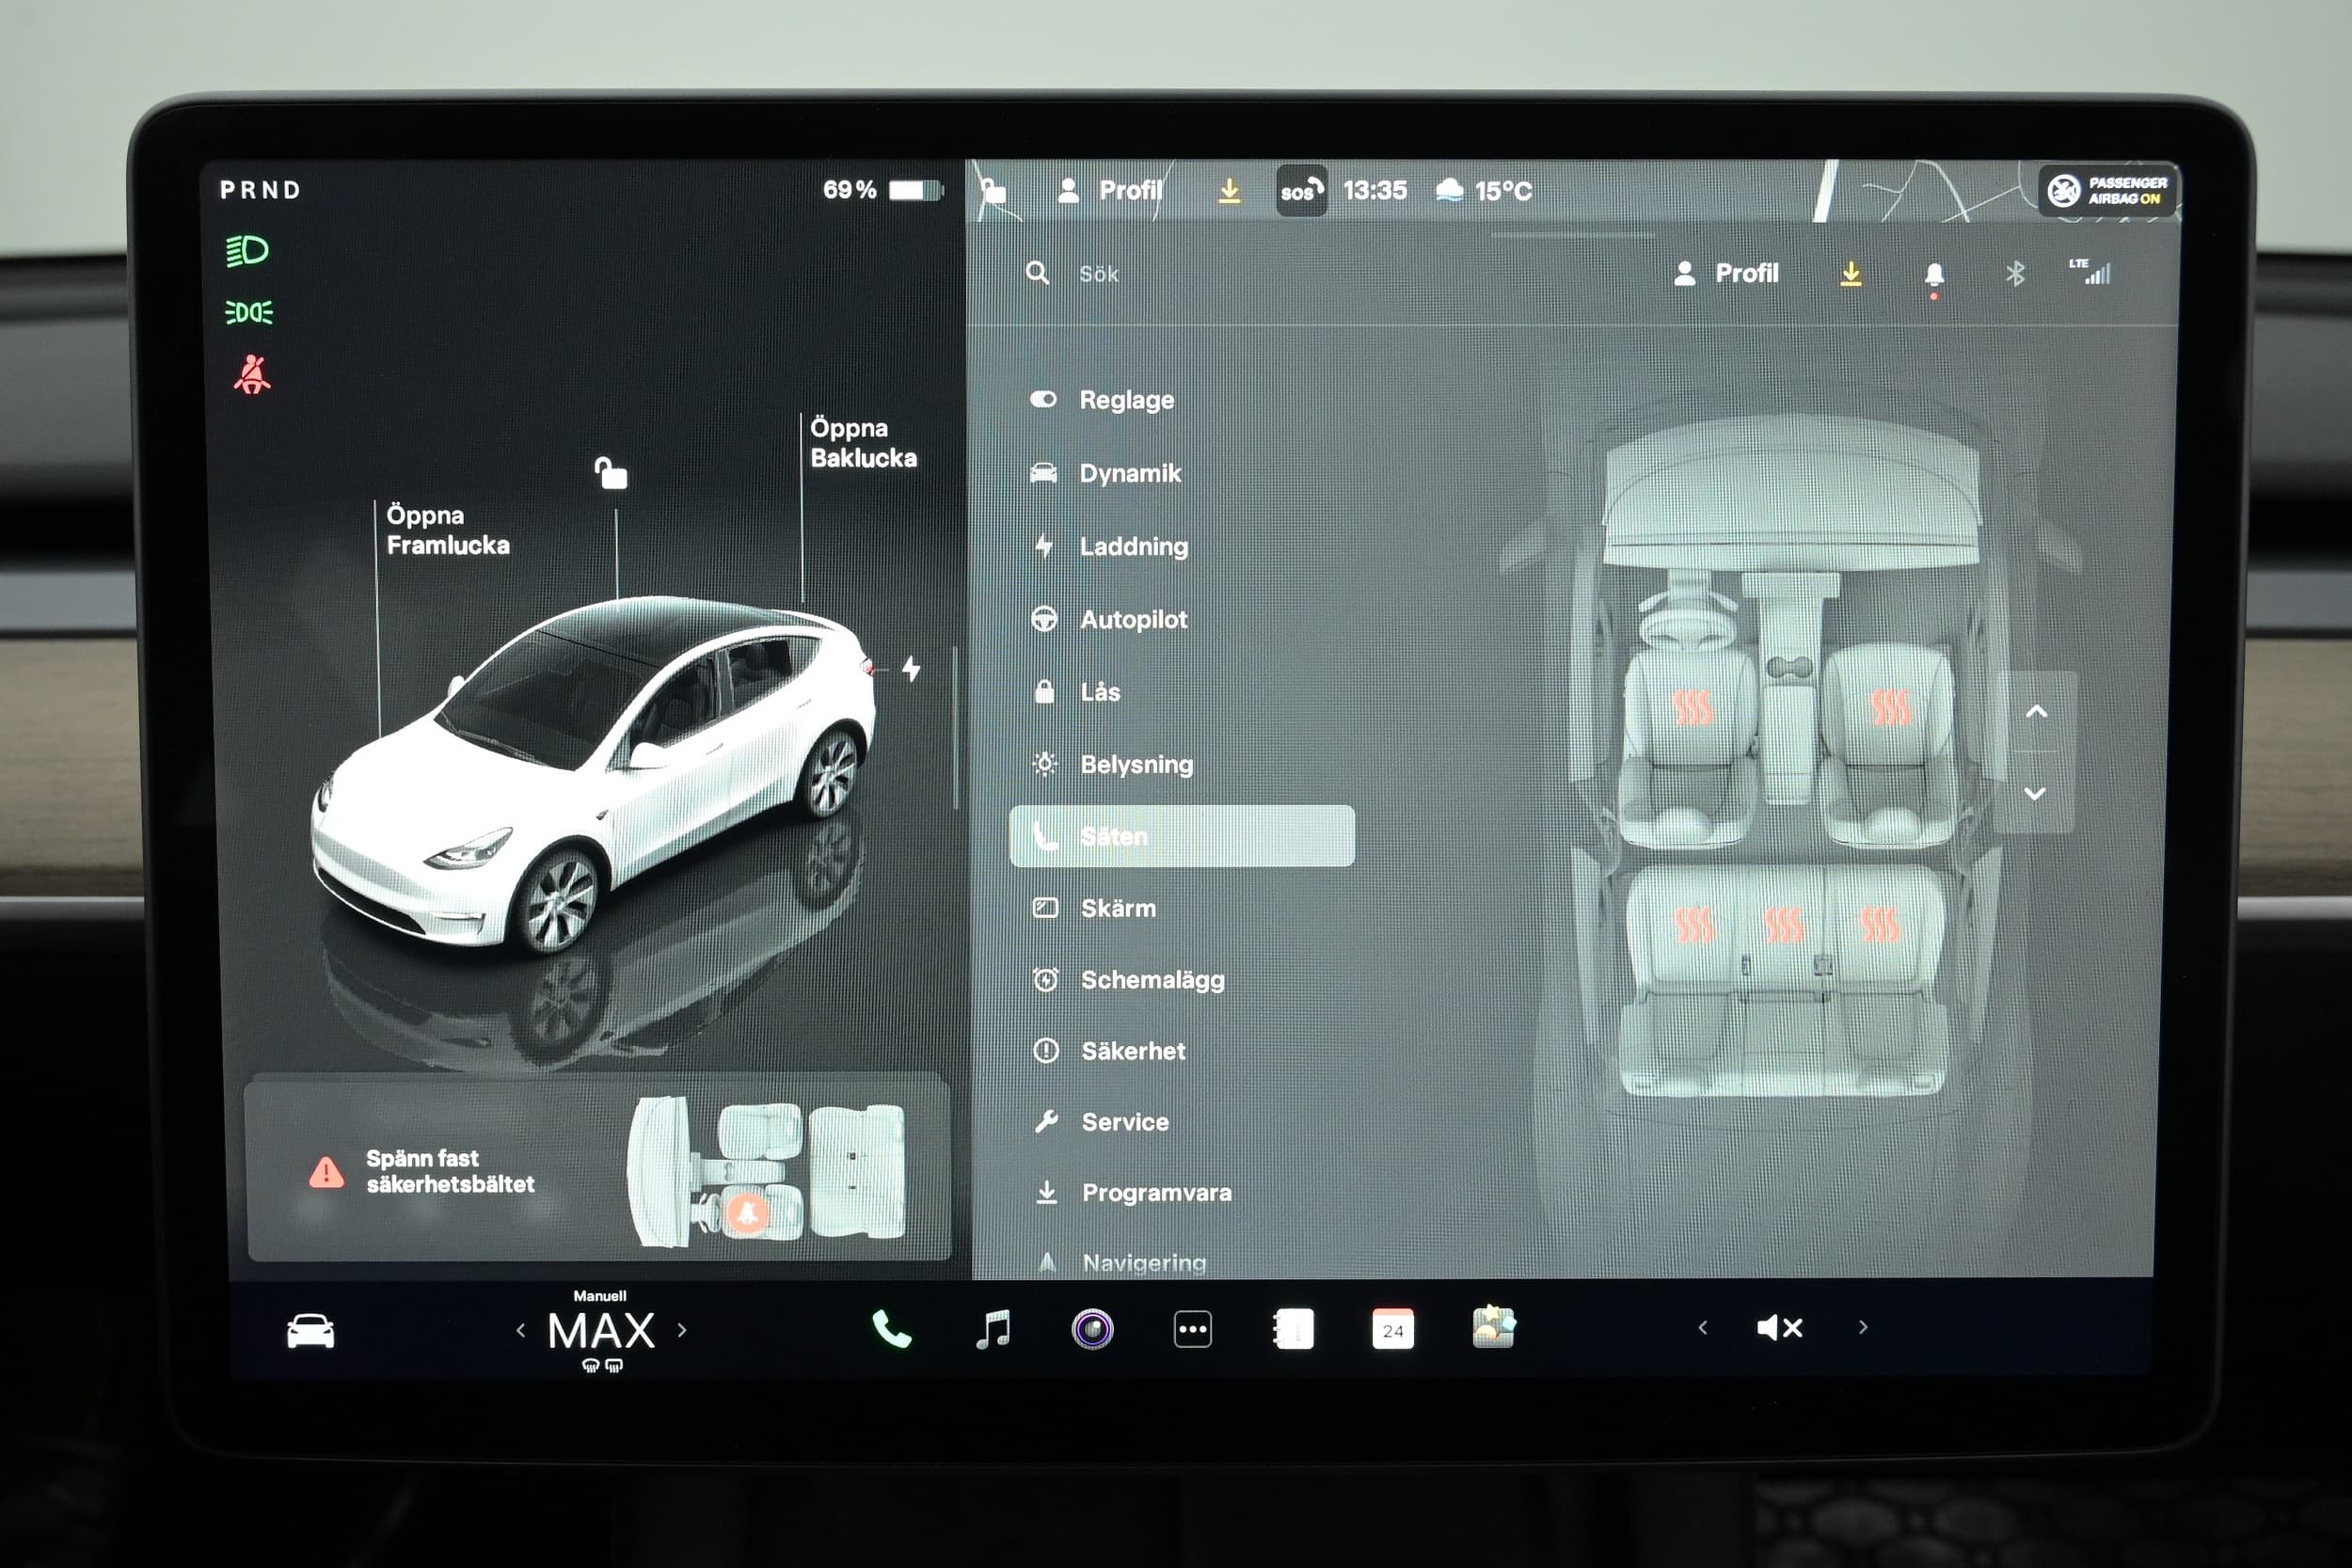This screenshot has width=2352, height=1568.
Task: Tap the weather cloud 15°C indicator
Action: pyautogui.click(x=1483, y=190)
